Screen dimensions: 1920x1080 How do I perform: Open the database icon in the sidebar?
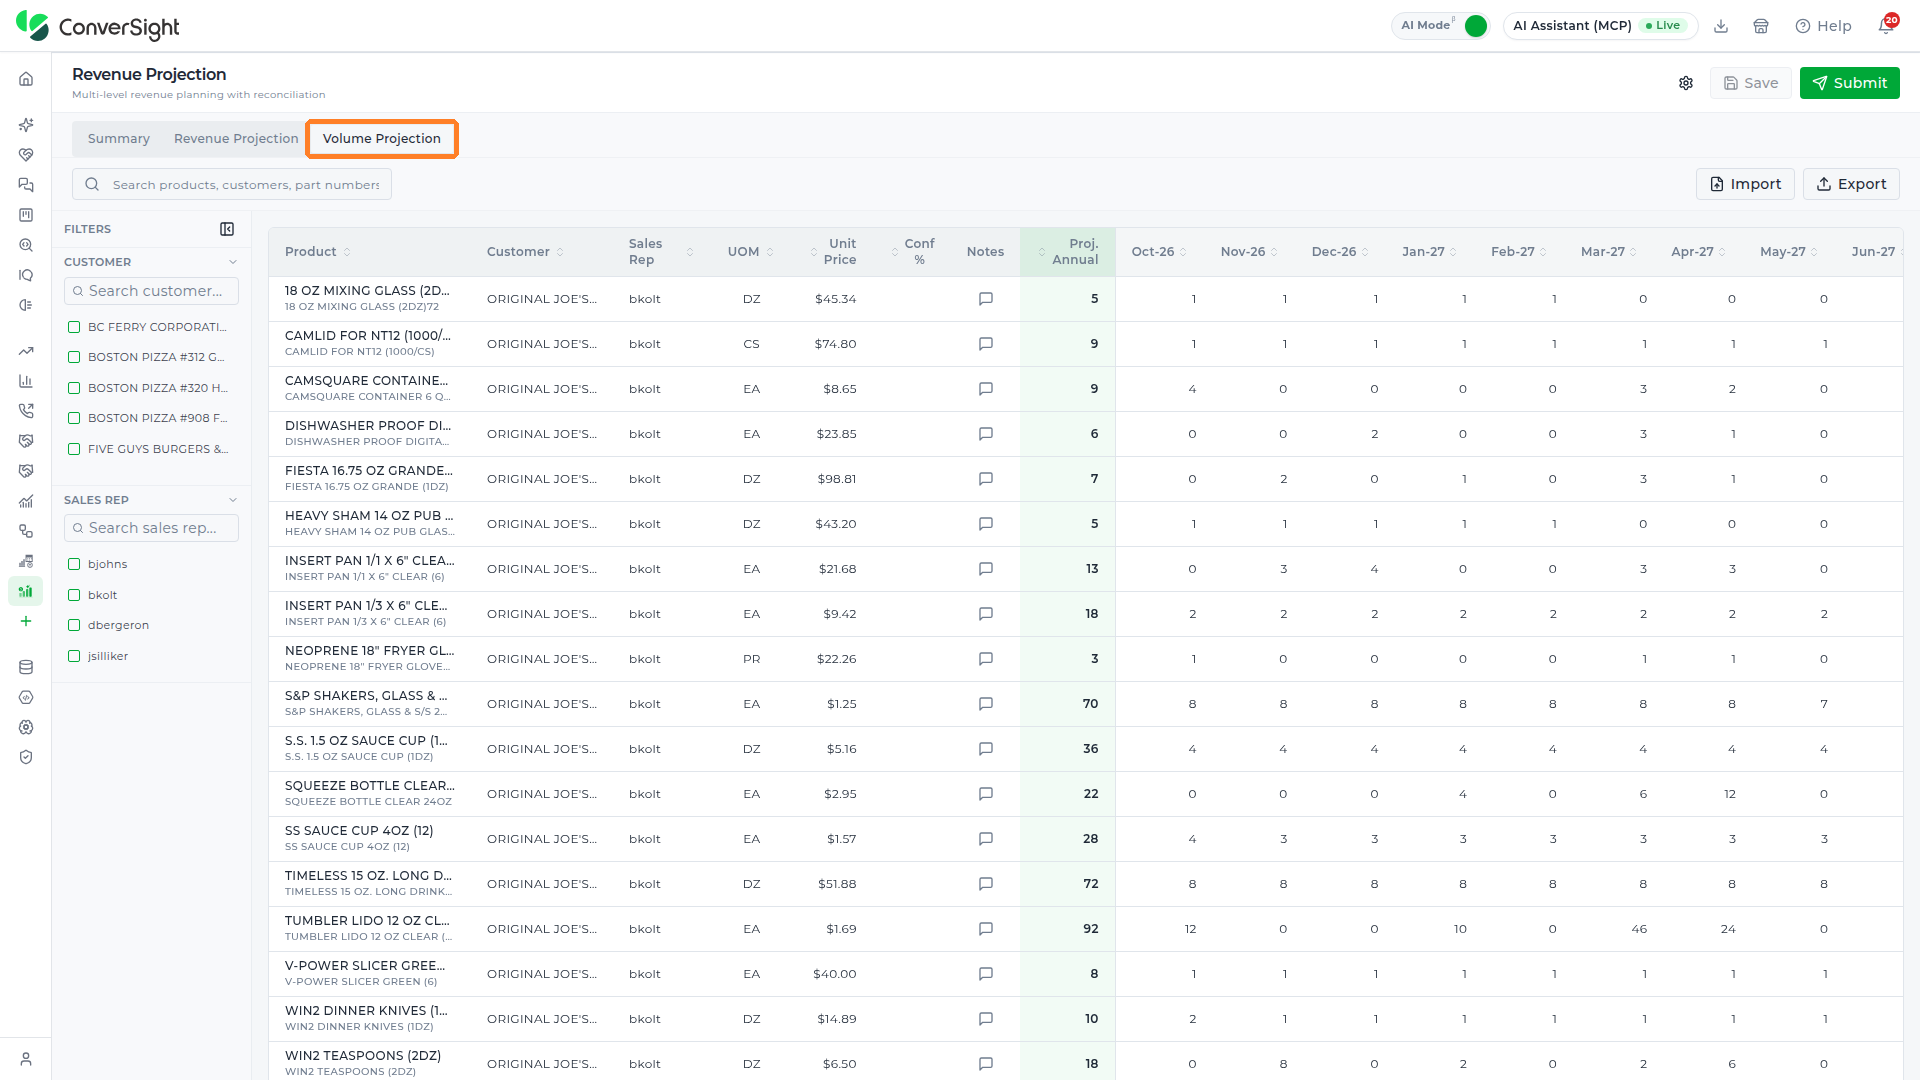(26, 667)
